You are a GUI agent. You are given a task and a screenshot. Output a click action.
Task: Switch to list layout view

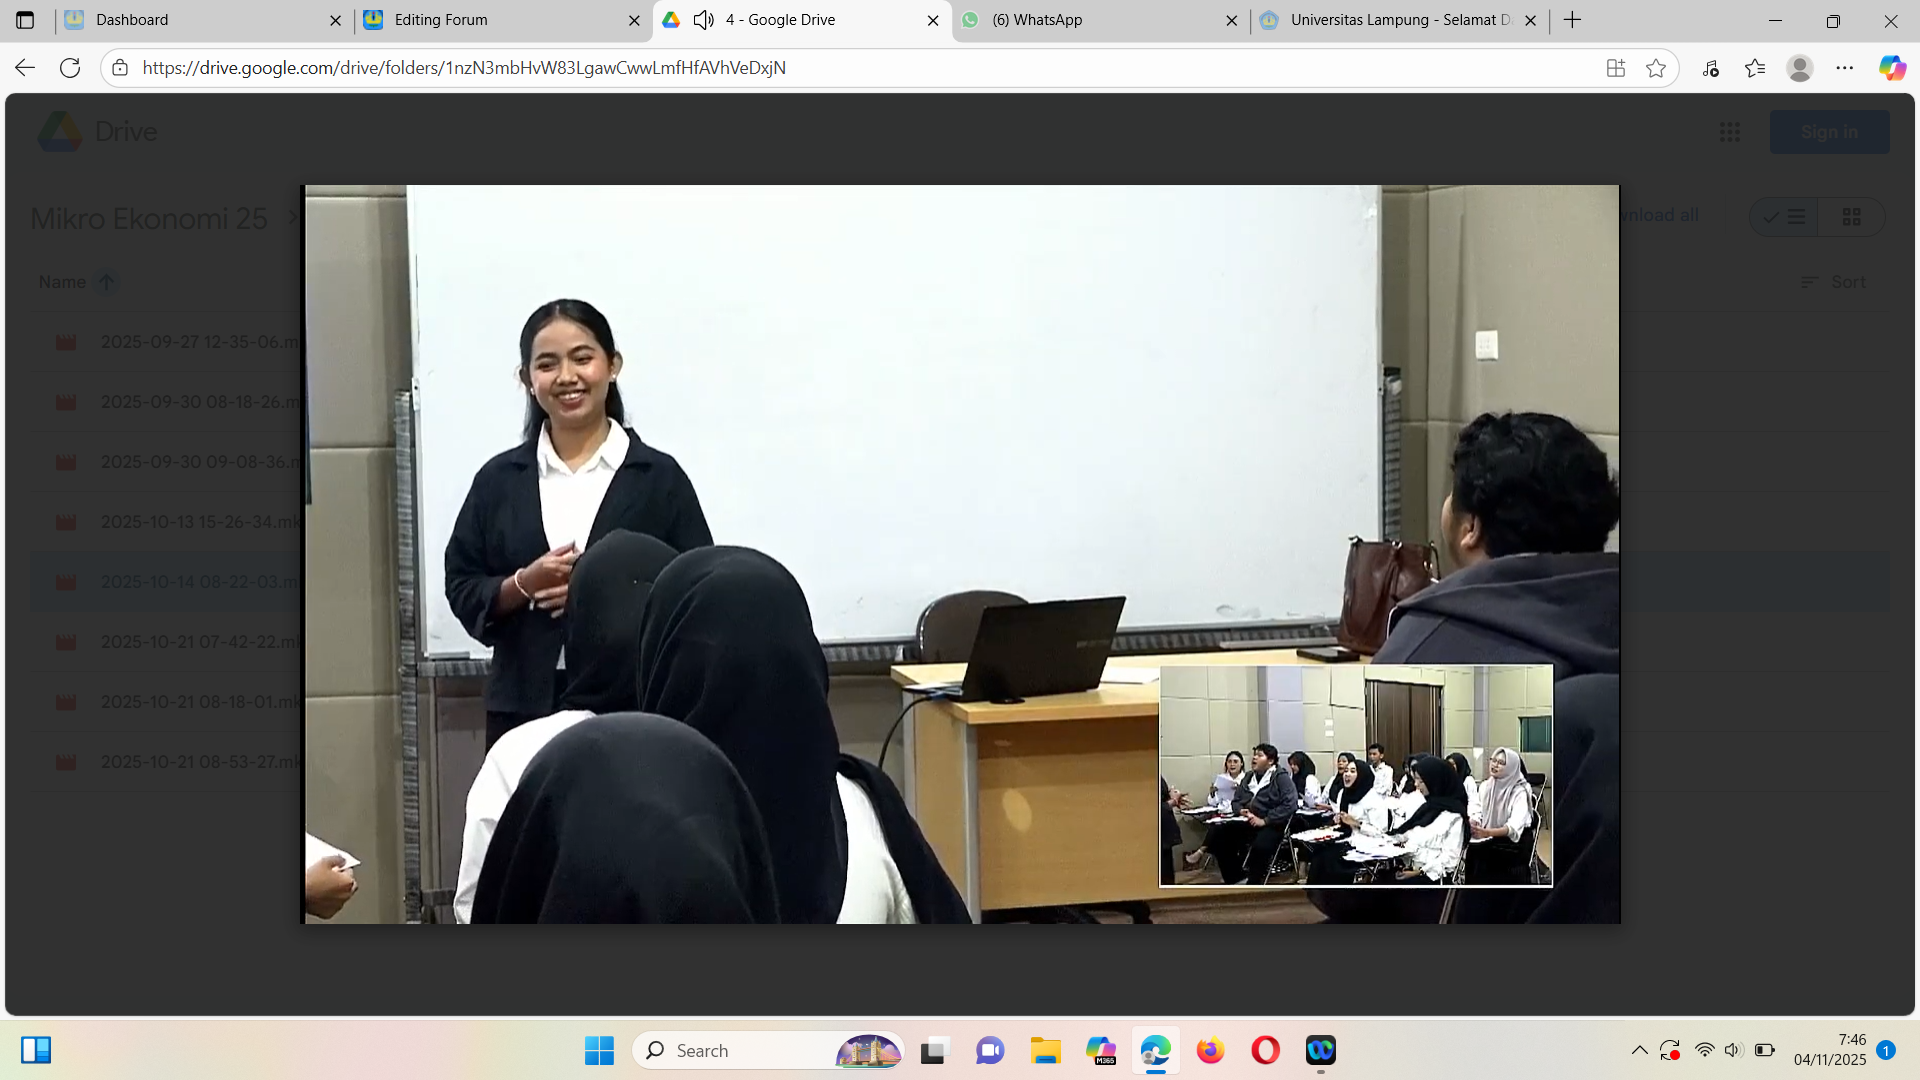[1785, 217]
